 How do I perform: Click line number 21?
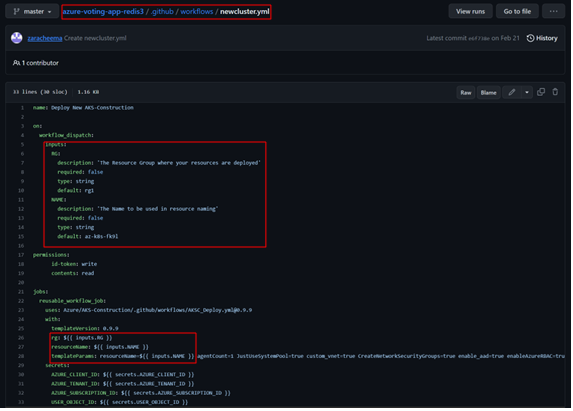(x=21, y=292)
